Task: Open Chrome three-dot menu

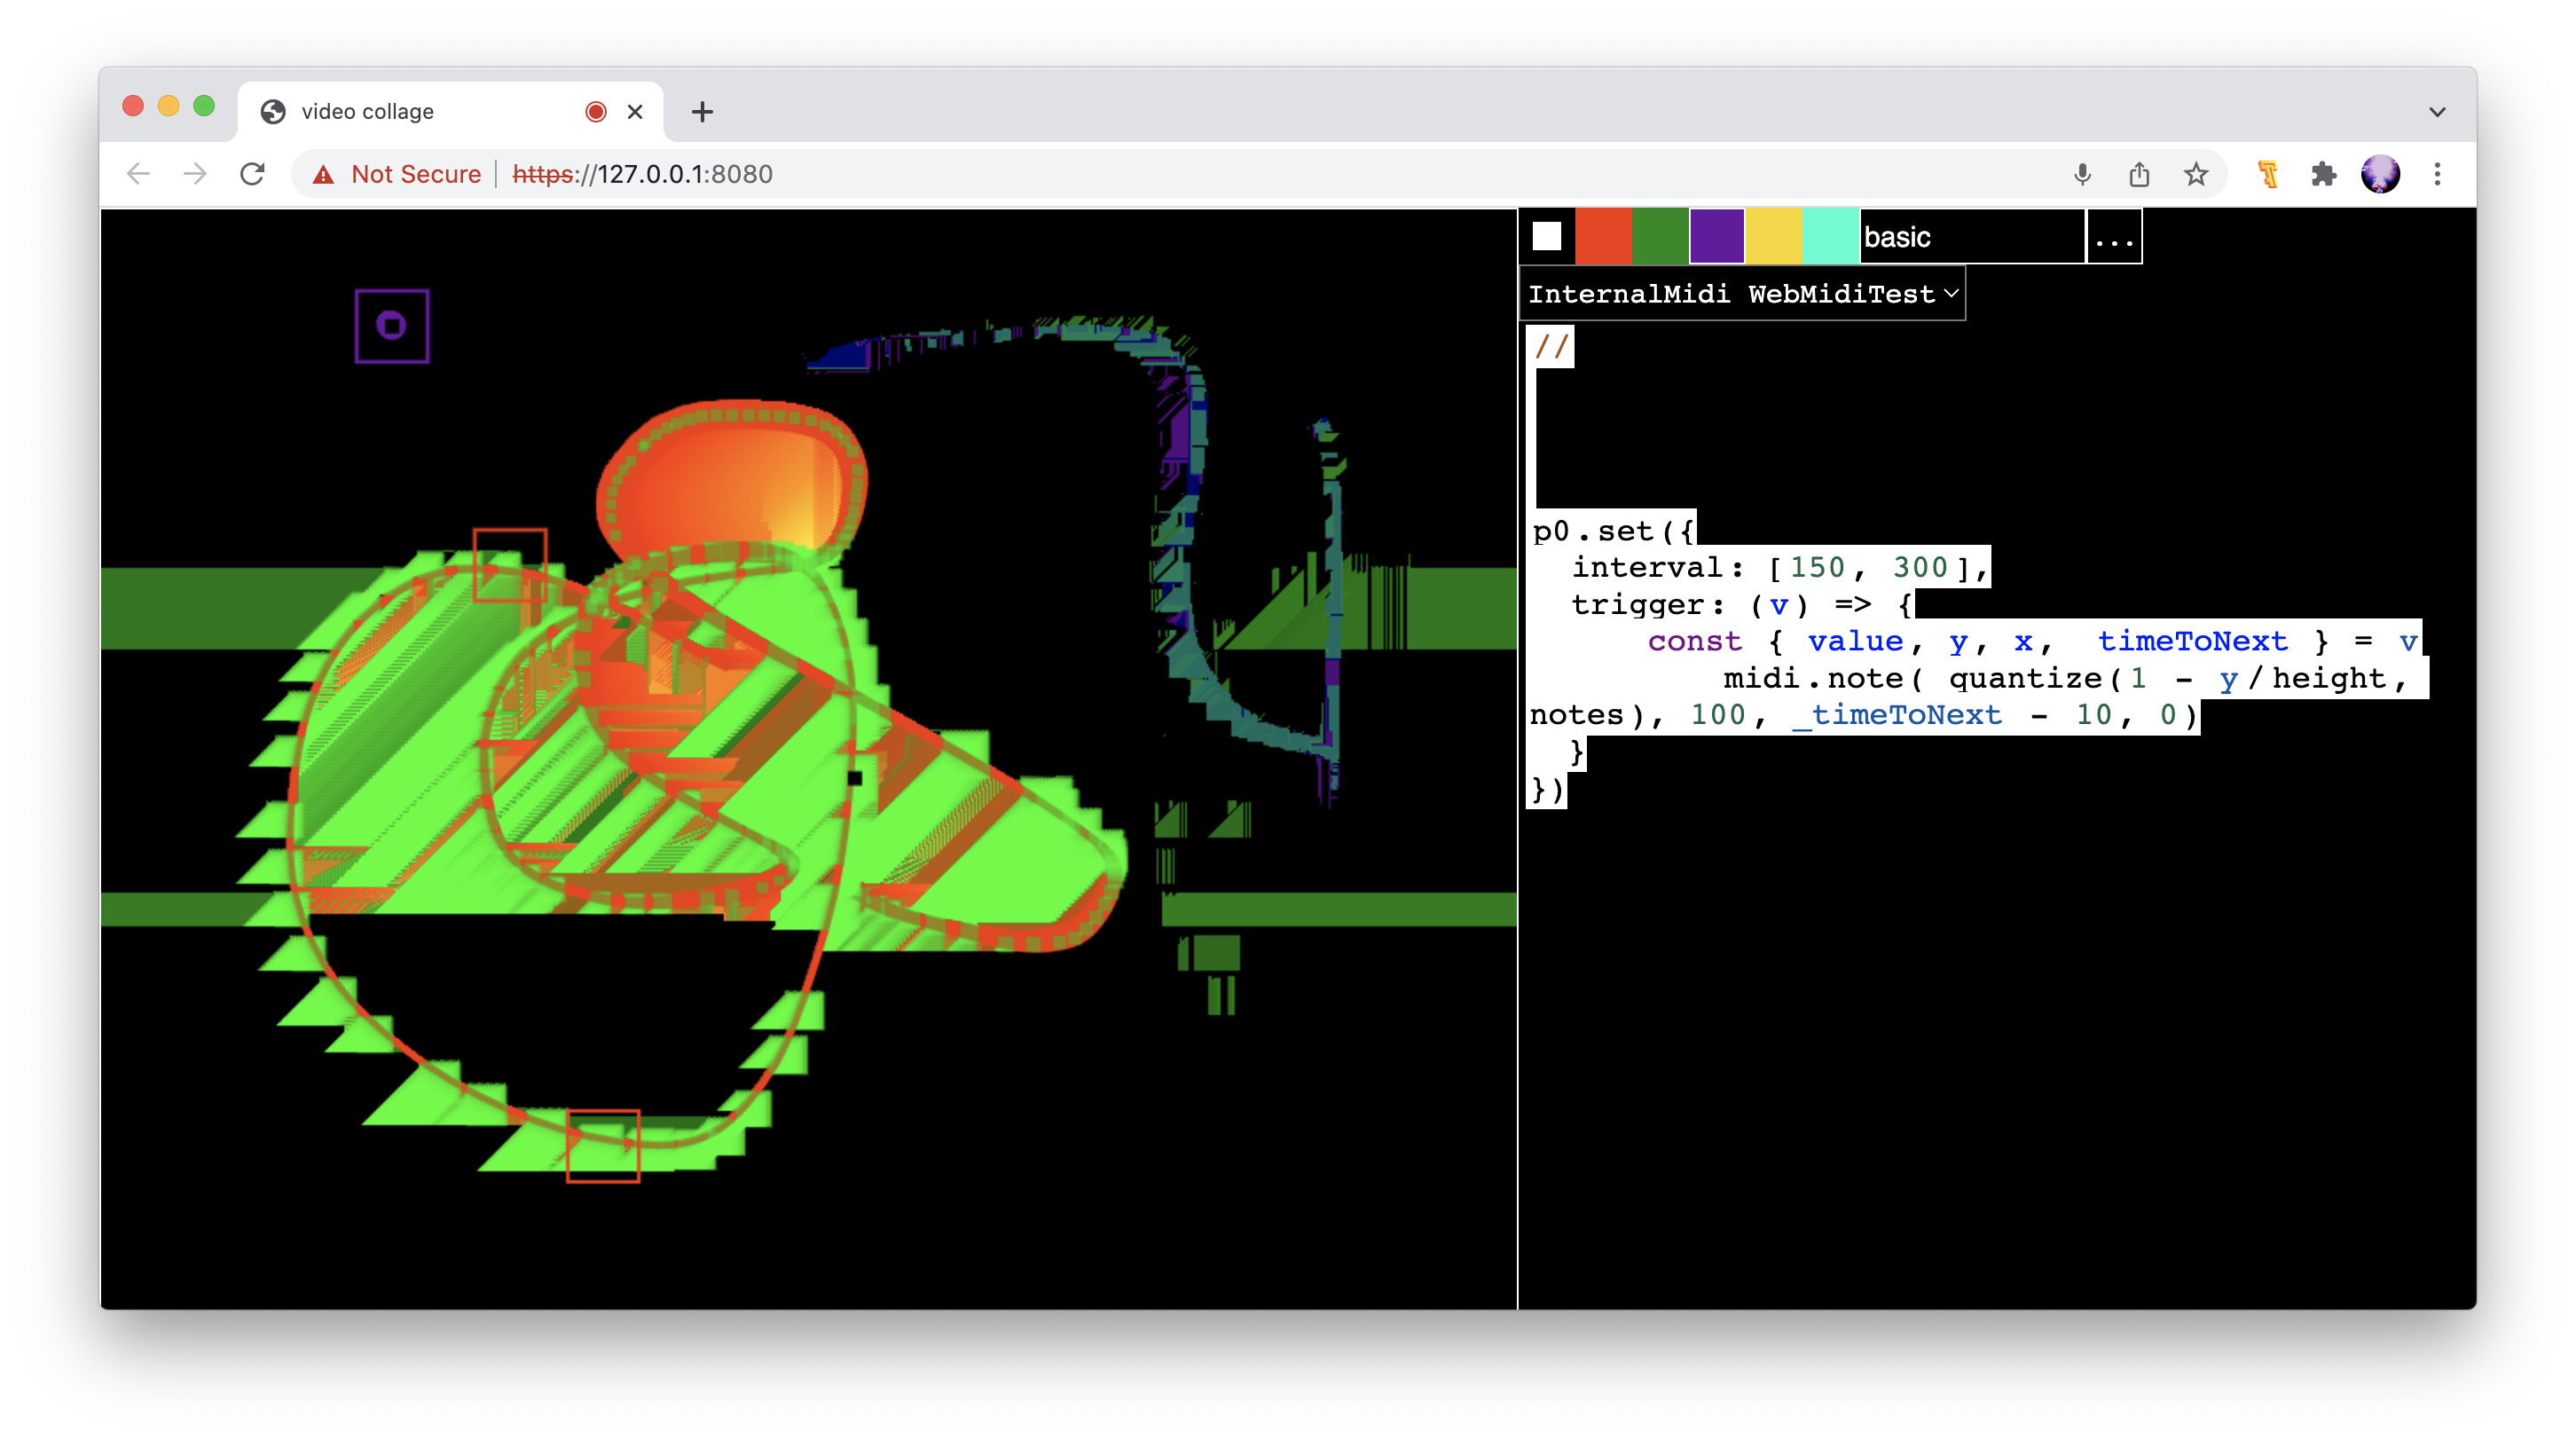Action: [x=2437, y=174]
